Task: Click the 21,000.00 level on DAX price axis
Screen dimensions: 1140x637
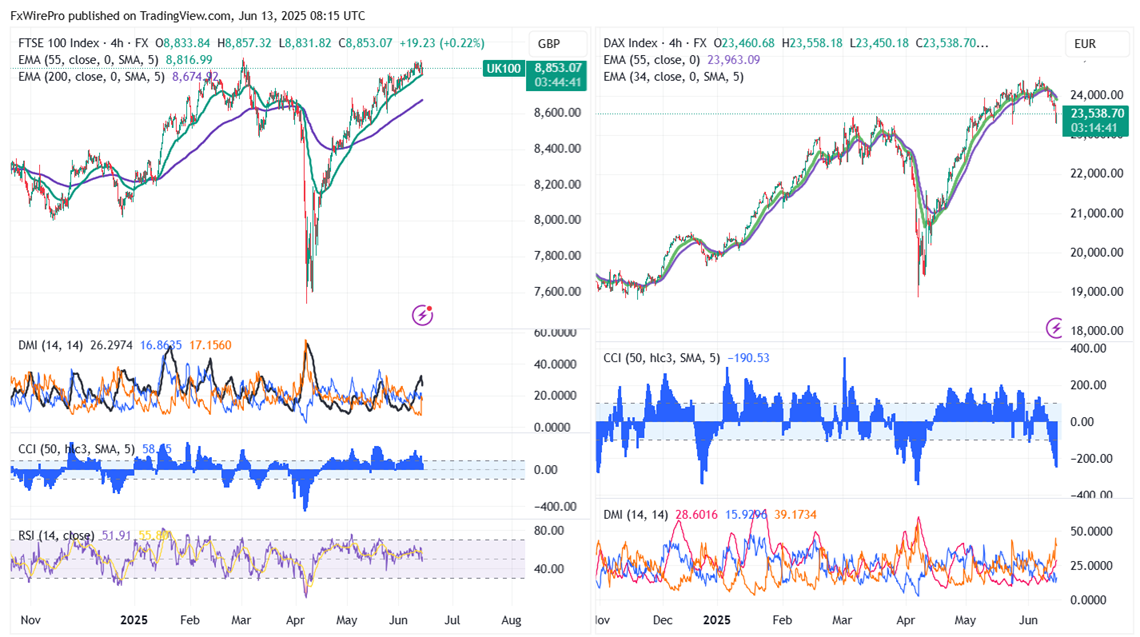Action: pos(1096,213)
